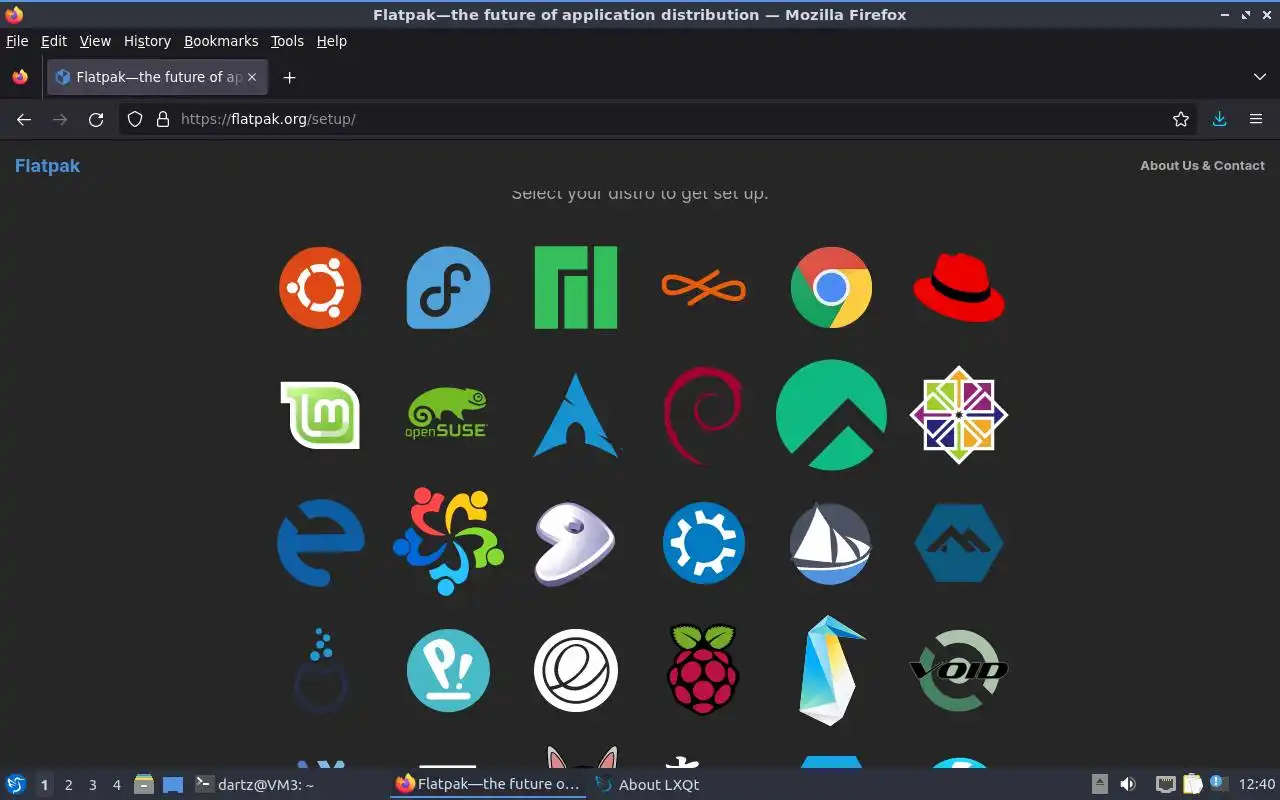
Task: Select the Mageia cauldron logo
Action: pyautogui.click(x=320, y=670)
